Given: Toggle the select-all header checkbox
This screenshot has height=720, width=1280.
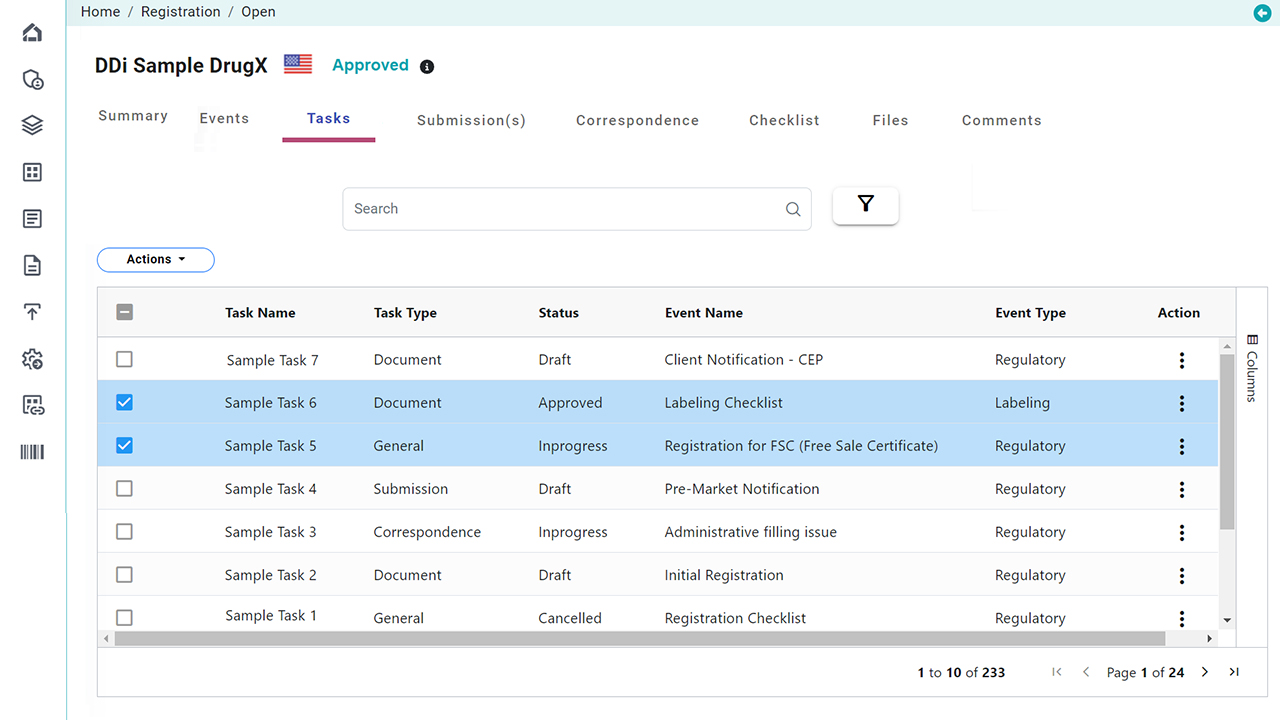Looking at the screenshot, I should tap(124, 312).
